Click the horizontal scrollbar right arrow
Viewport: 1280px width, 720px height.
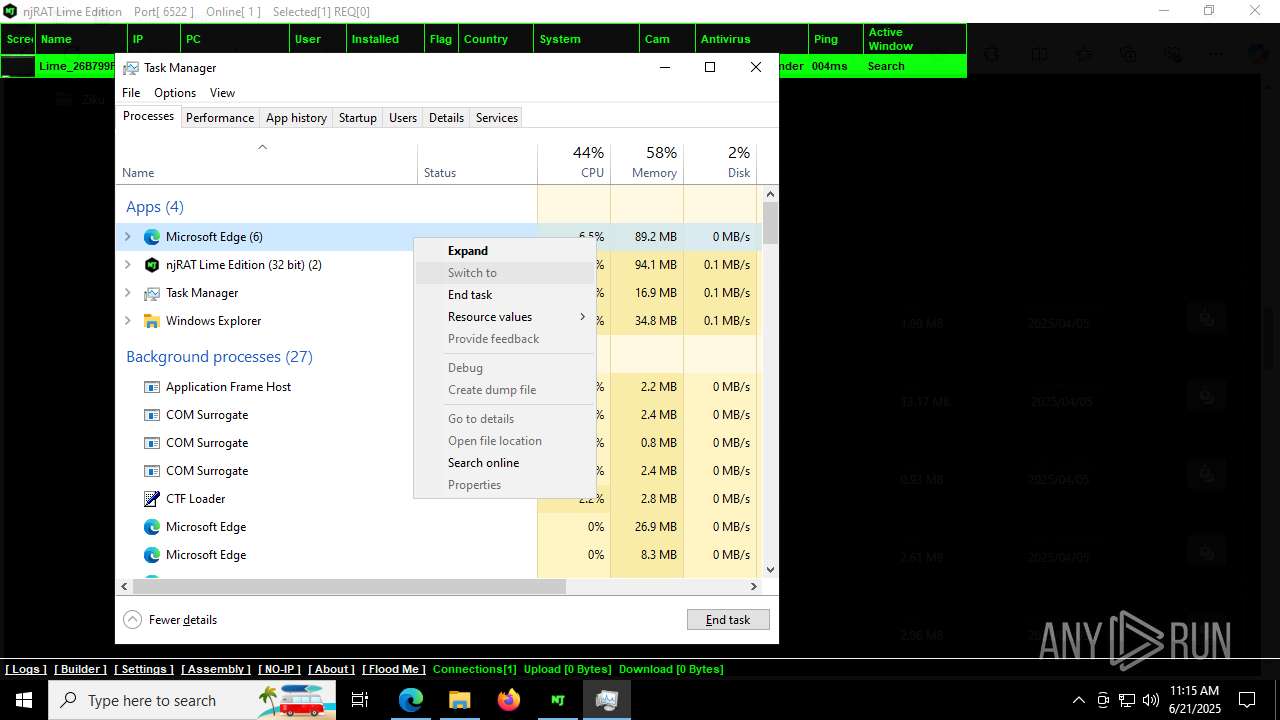(x=754, y=586)
